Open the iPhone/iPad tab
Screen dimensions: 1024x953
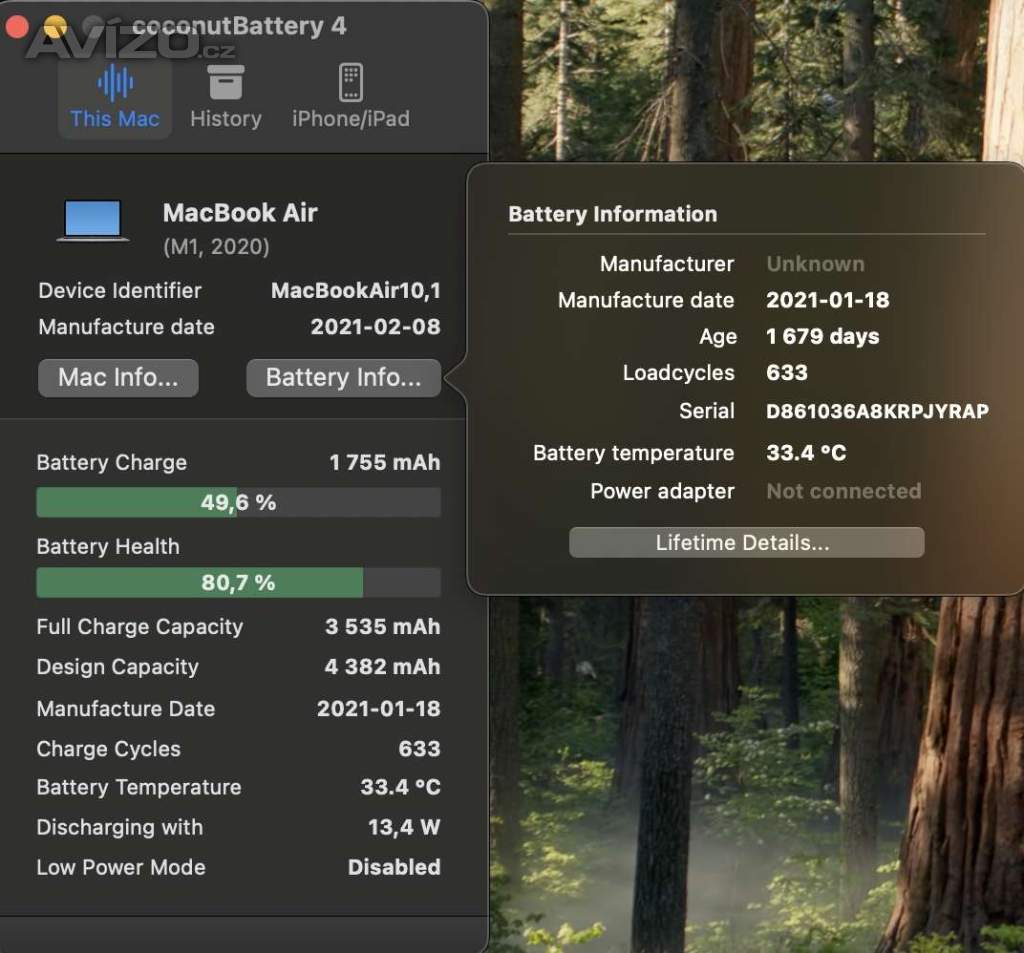coord(351,97)
